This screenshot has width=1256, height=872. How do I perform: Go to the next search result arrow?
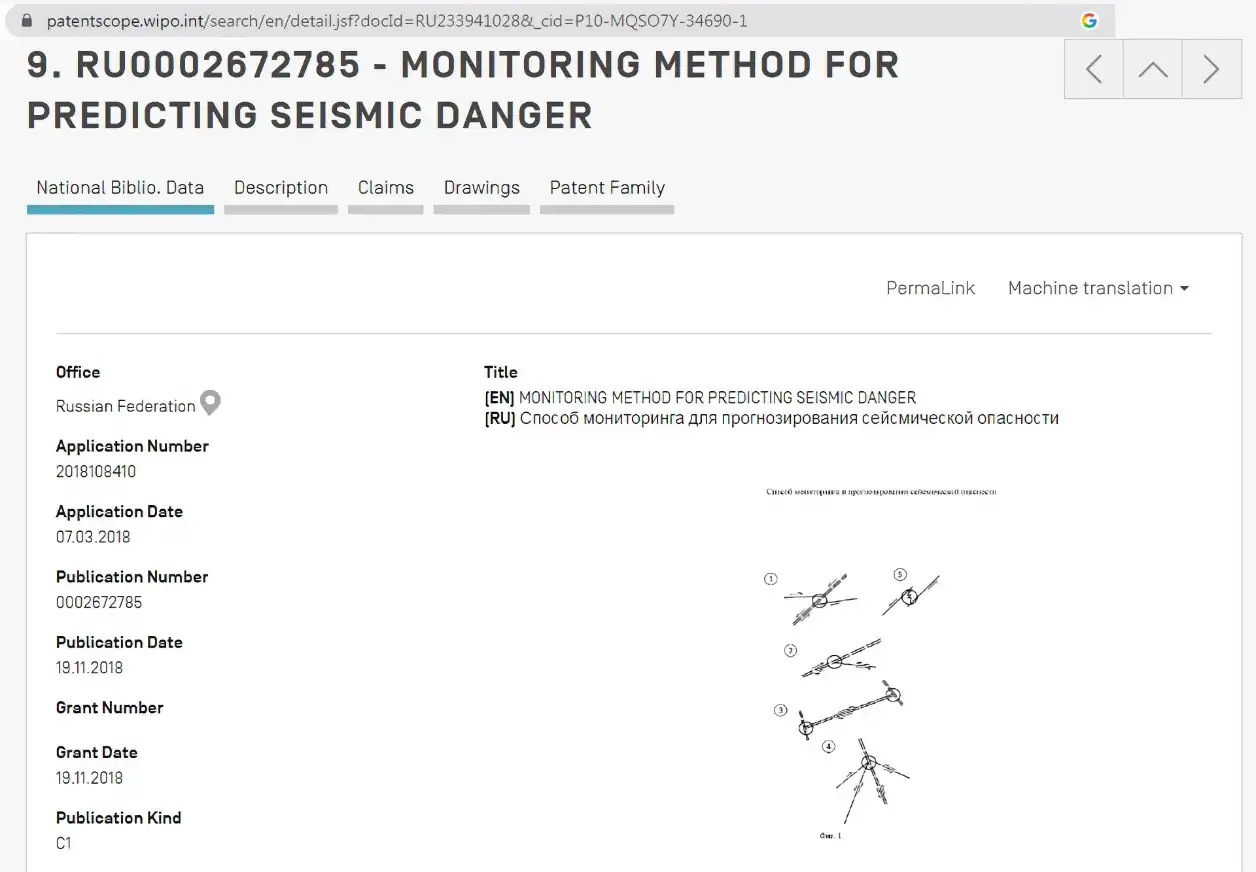point(1211,69)
